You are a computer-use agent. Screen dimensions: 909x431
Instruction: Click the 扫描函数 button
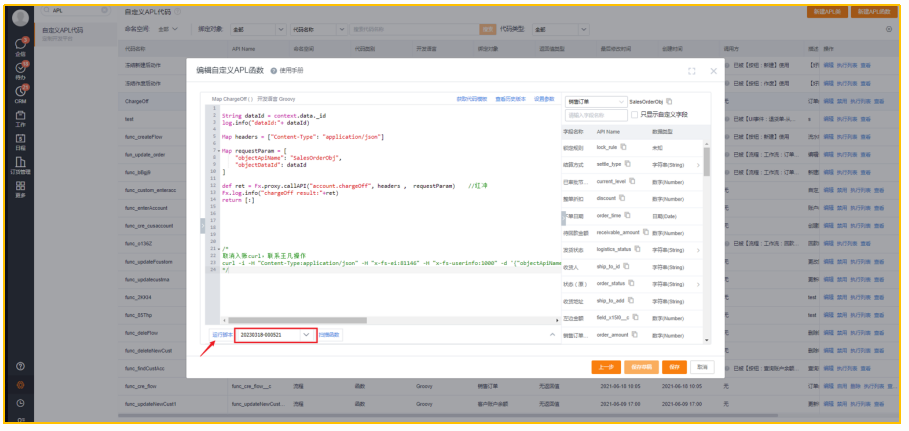click(330, 335)
